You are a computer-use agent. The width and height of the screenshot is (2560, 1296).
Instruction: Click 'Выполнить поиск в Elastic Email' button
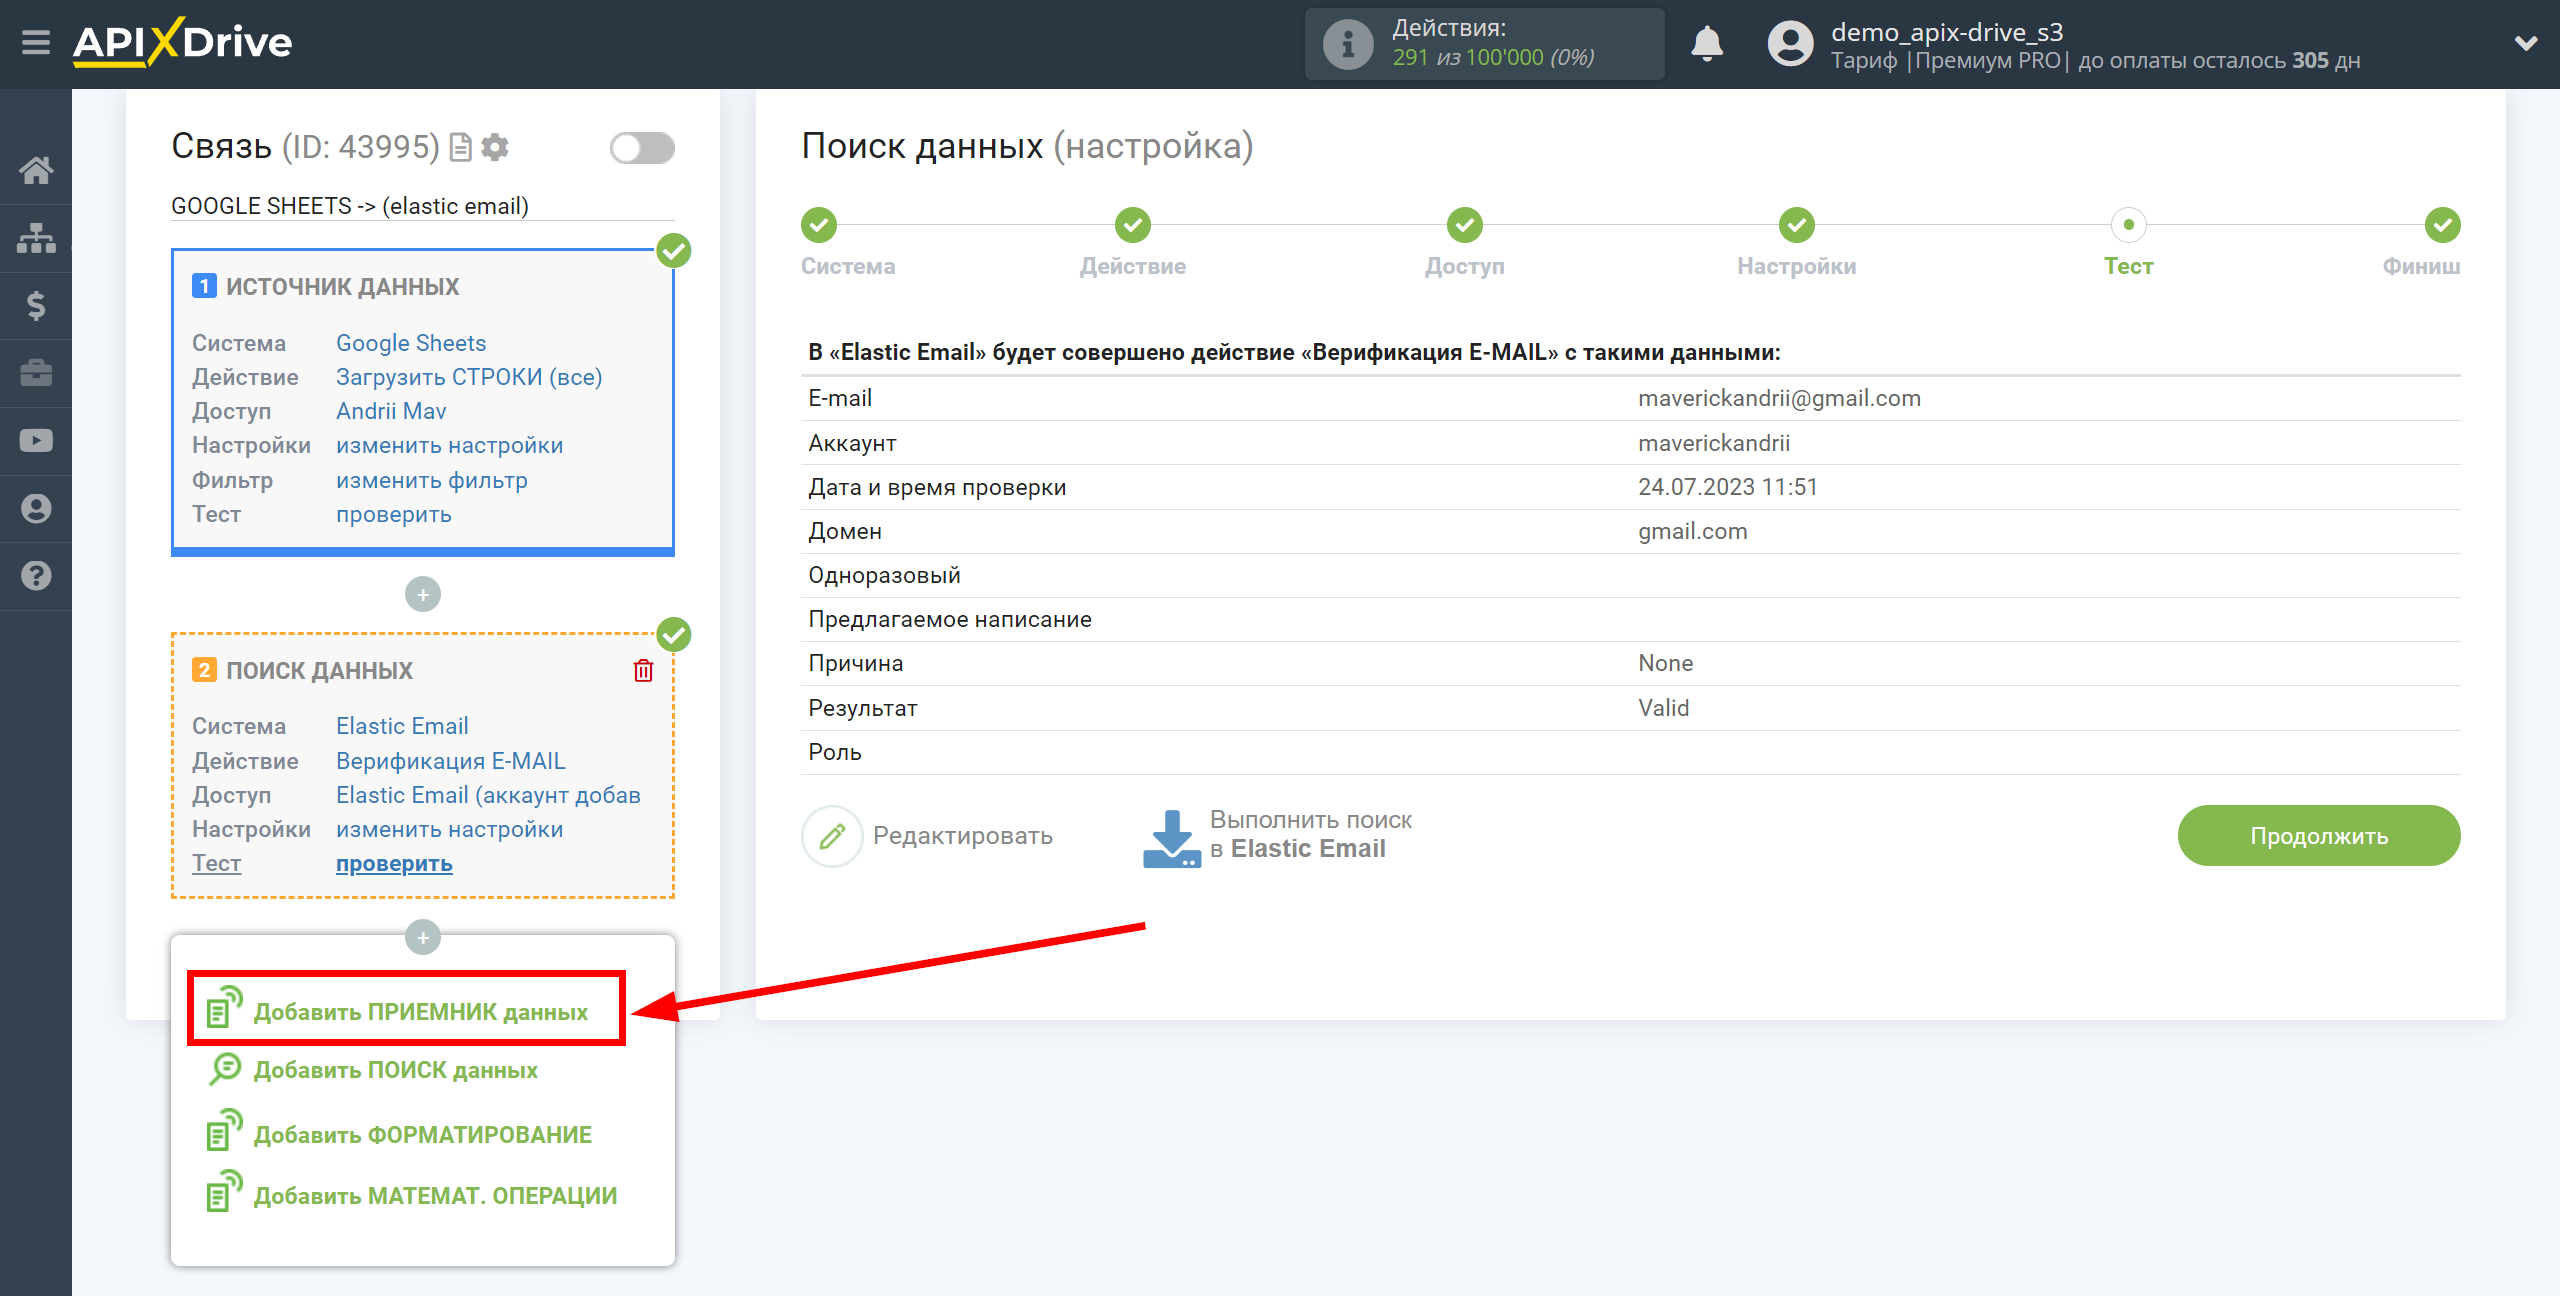(x=1278, y=836)
